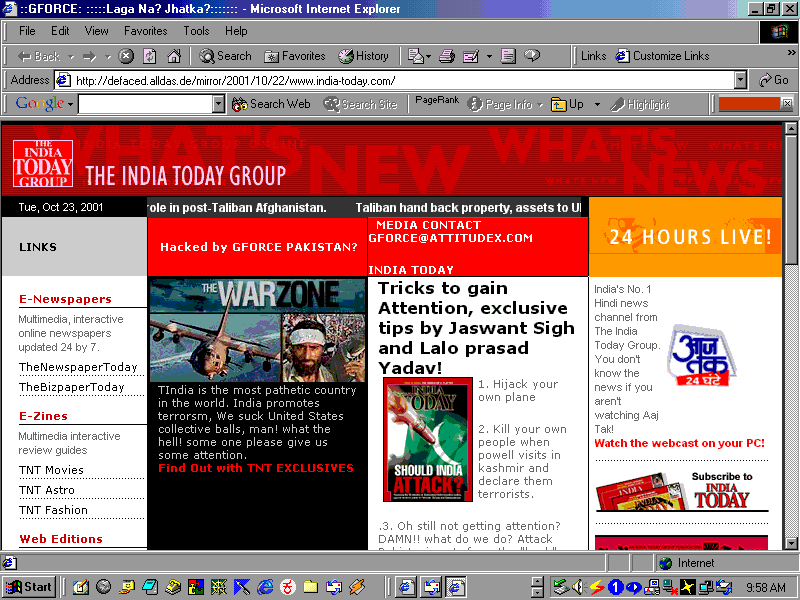Click Subscribe to India Today banner
This screenshot has width=800, height=600.
tap(682, 491)
